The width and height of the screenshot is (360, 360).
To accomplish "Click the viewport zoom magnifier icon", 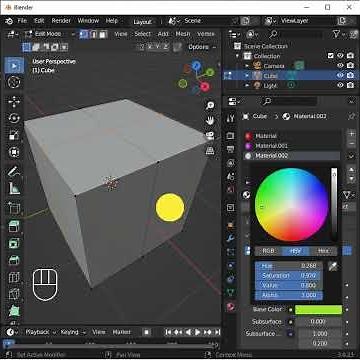I will pyautogui.click(x=210, y=106).
